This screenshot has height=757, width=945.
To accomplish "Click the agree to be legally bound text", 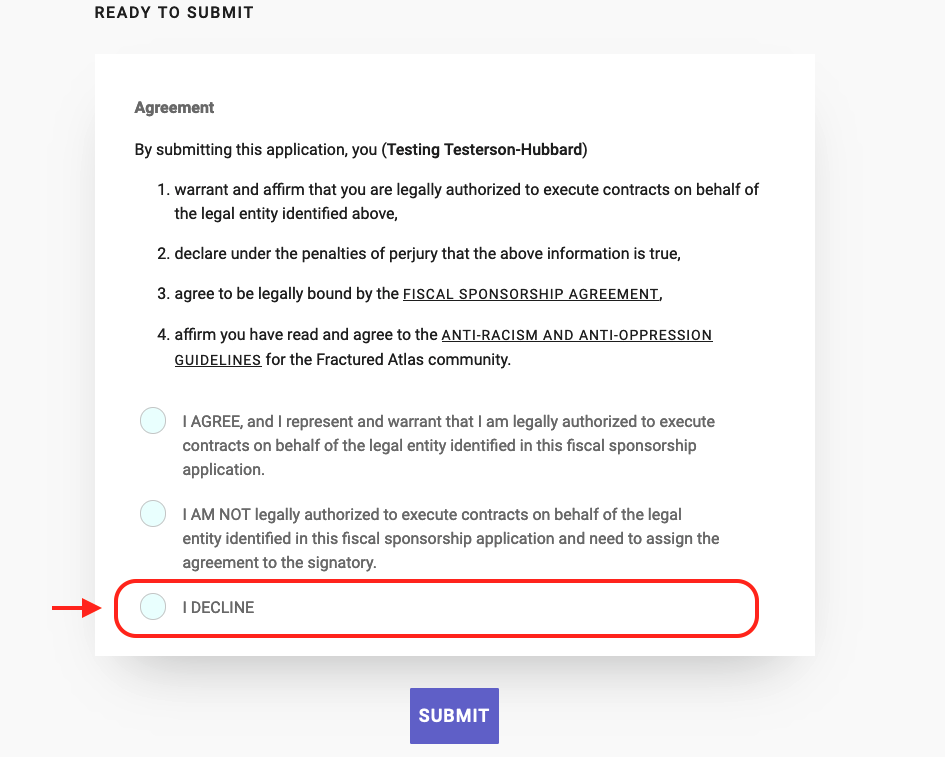I will [x=286, y=294].
